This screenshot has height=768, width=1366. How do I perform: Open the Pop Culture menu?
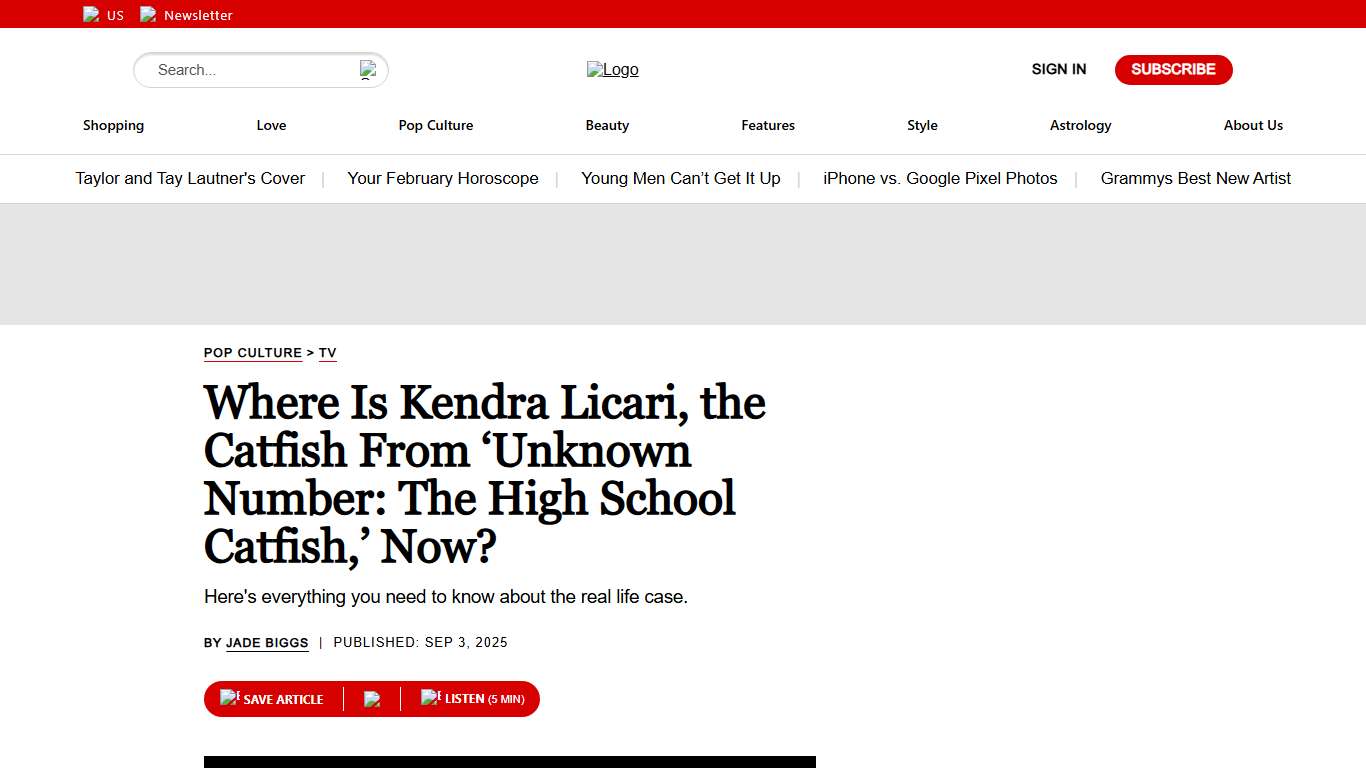pos(436,125)
